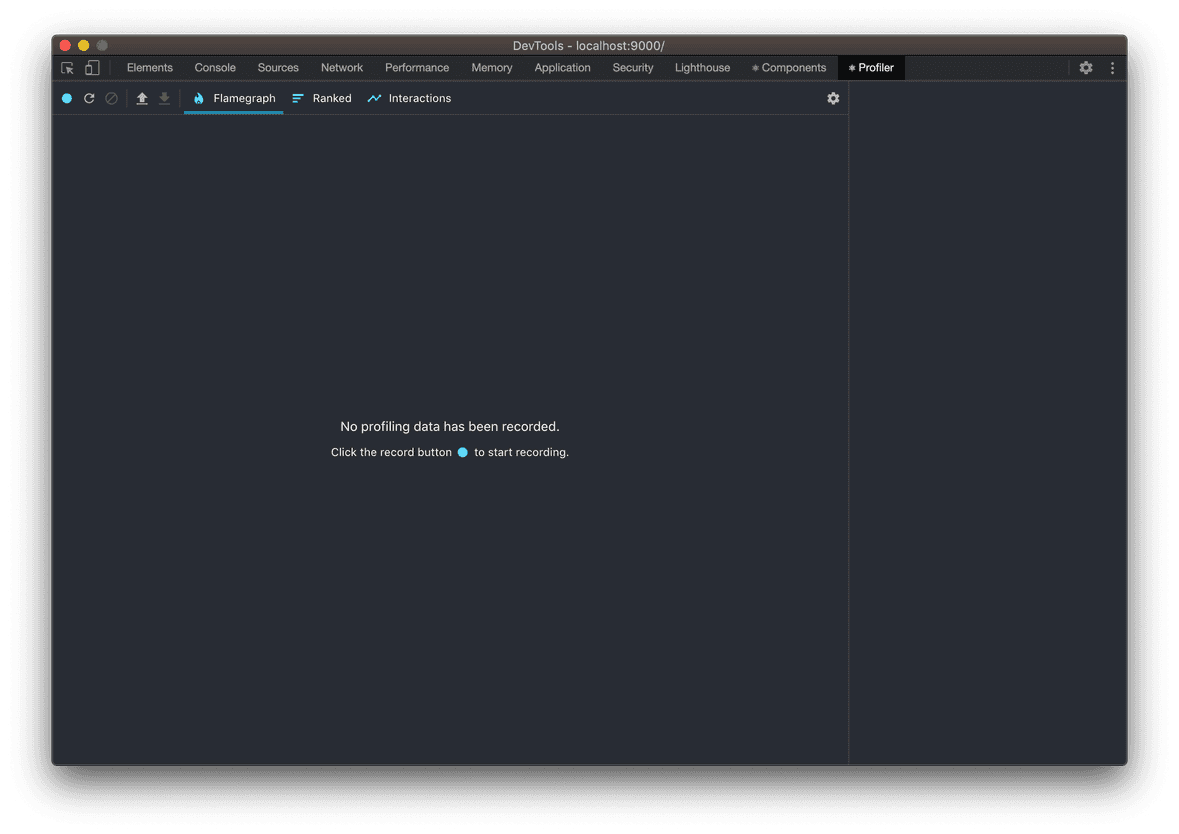Select the Profiler tab
Image resolution: width=1179 pixels, height=834 pixels.
point(871,67)
